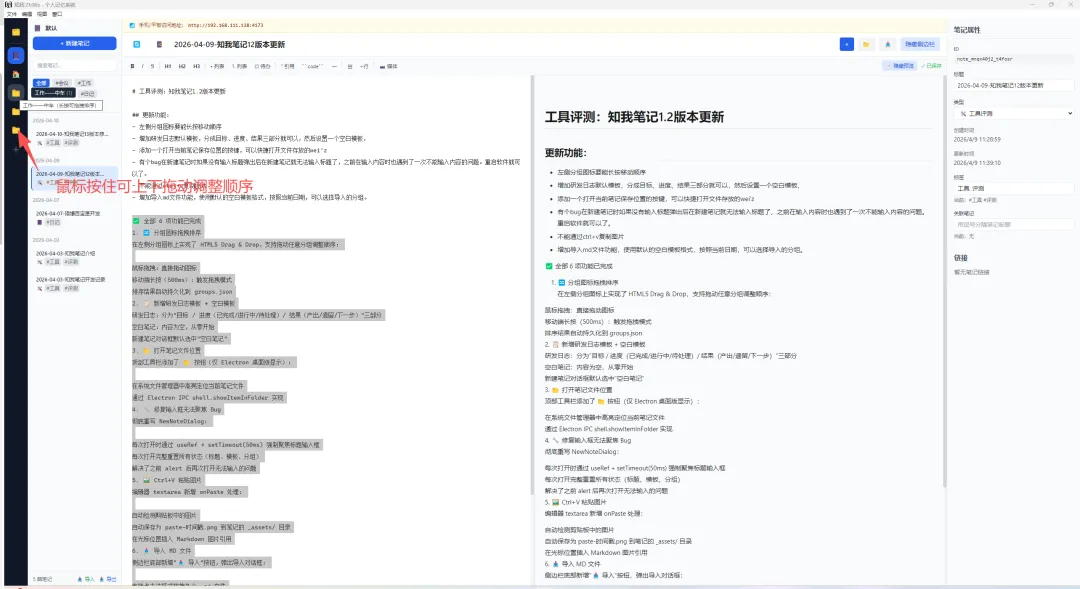Create a note with 新建笔记 button
Image resolution: width=1080 pixels, height=589 pixels.
tap(74, 43)
